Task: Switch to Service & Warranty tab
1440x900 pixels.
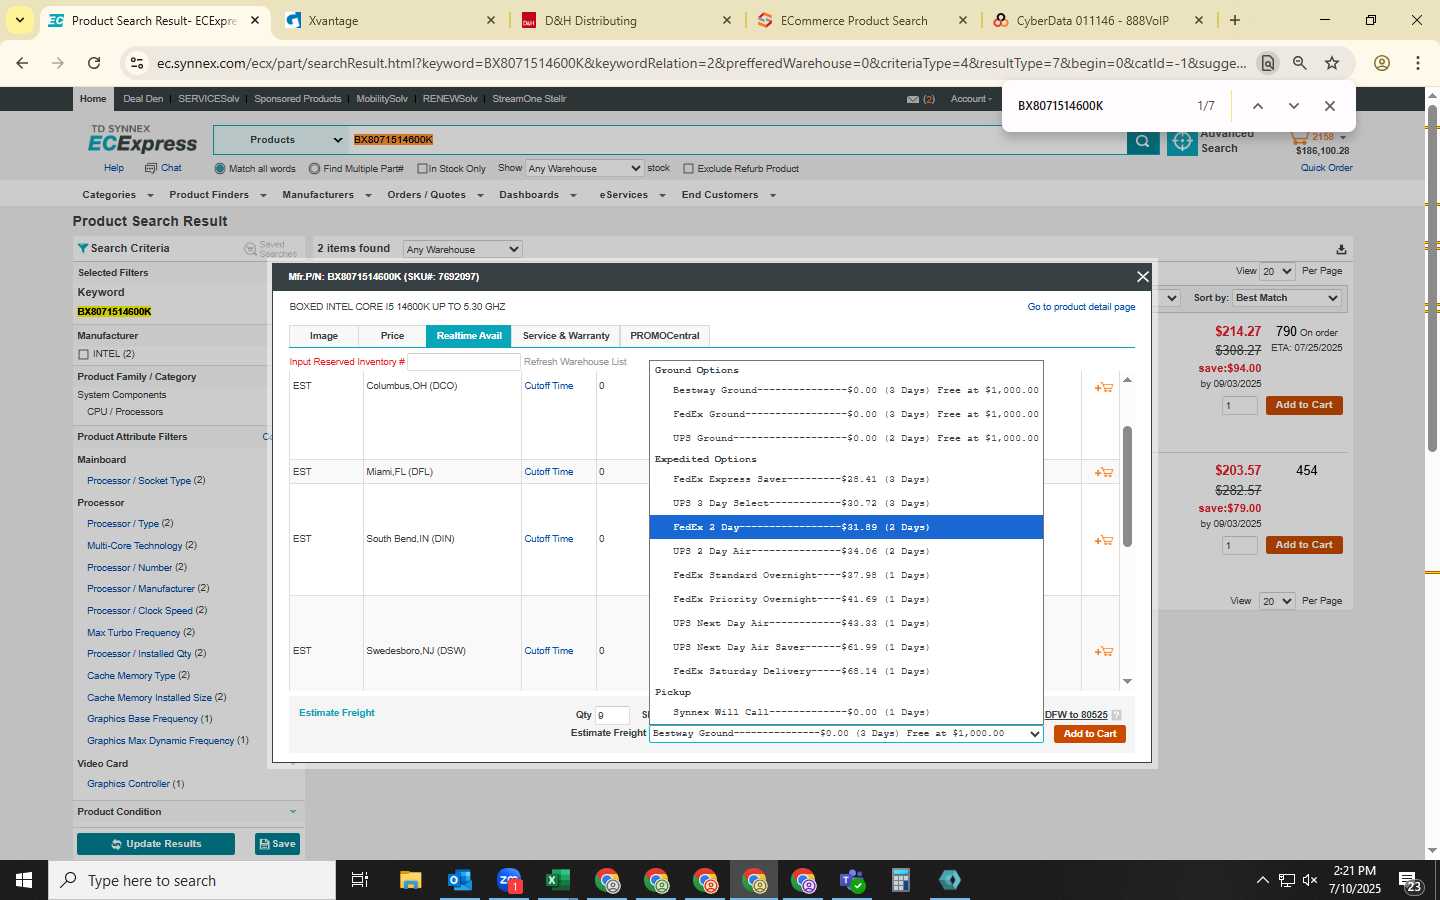Action: (565, 336)
